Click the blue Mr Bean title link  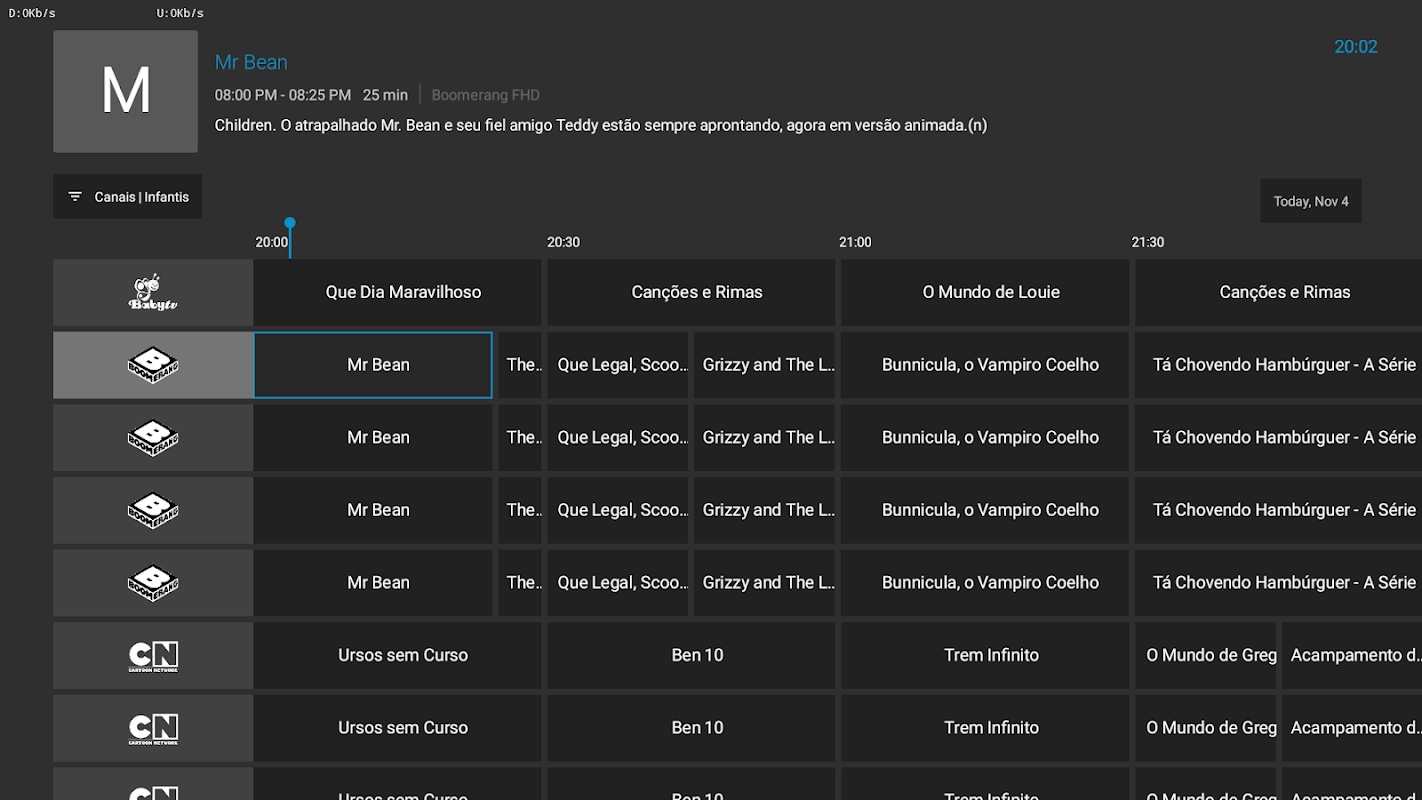[x=251, y=62]
